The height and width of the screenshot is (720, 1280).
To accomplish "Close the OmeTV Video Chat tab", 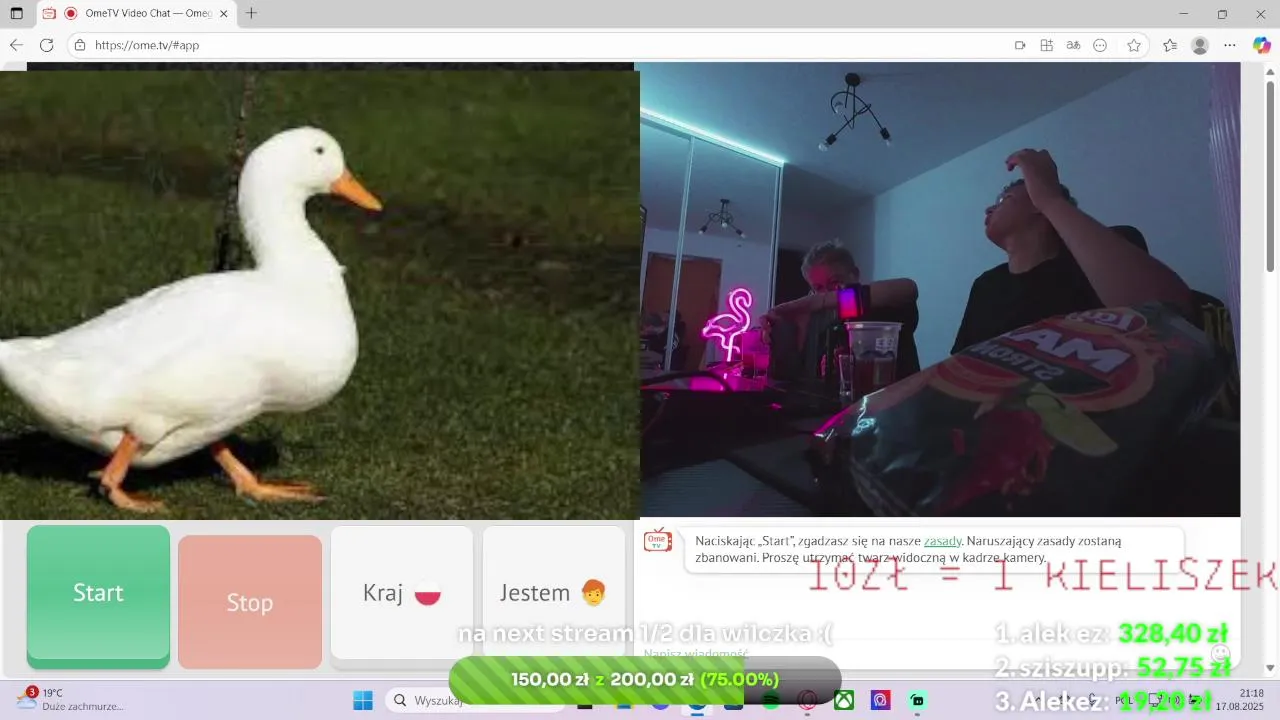I will click(223, 14).
